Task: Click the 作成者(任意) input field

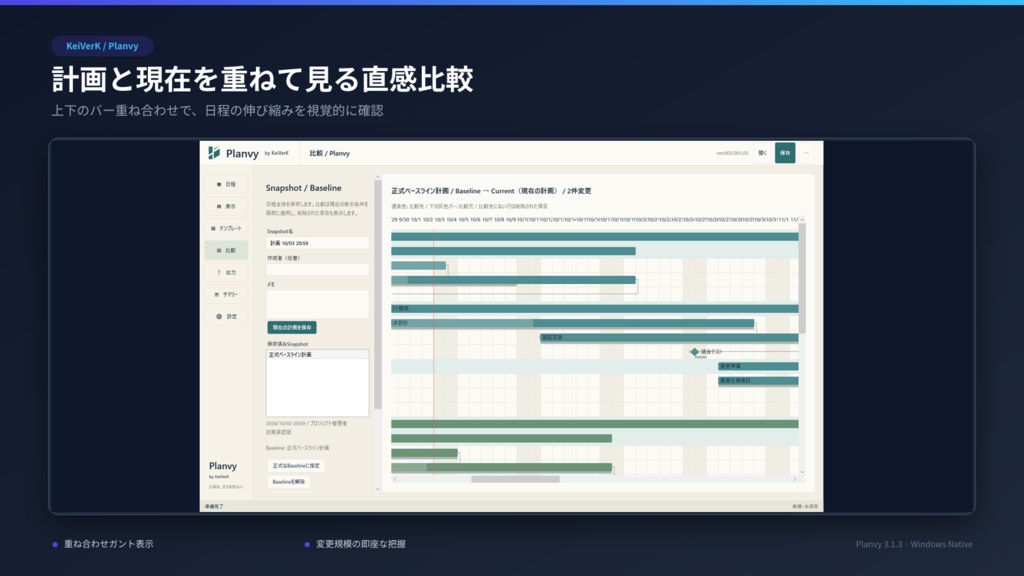Action: tap(317, 269)
